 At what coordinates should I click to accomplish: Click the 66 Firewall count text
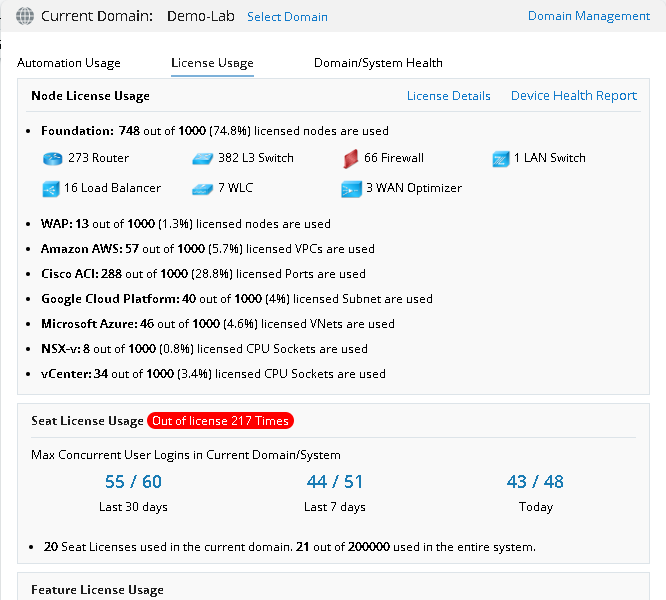(x=394, y=158)
